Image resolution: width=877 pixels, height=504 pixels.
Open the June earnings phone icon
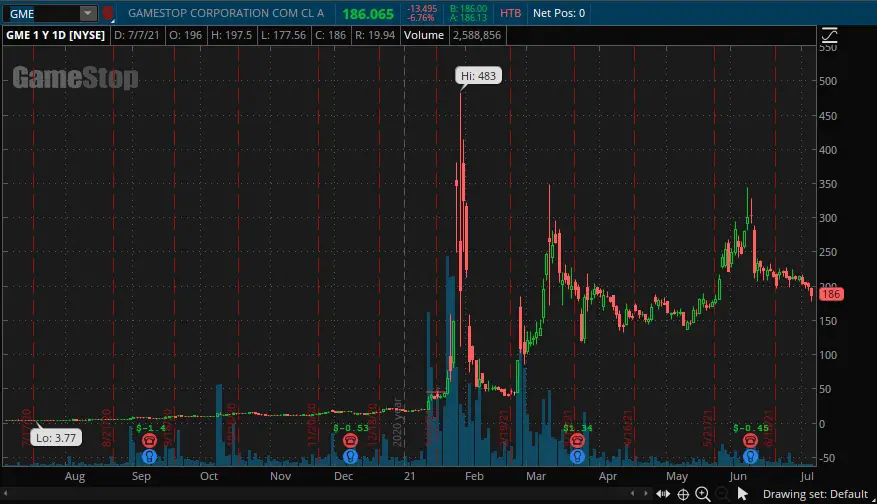point(750,440)
